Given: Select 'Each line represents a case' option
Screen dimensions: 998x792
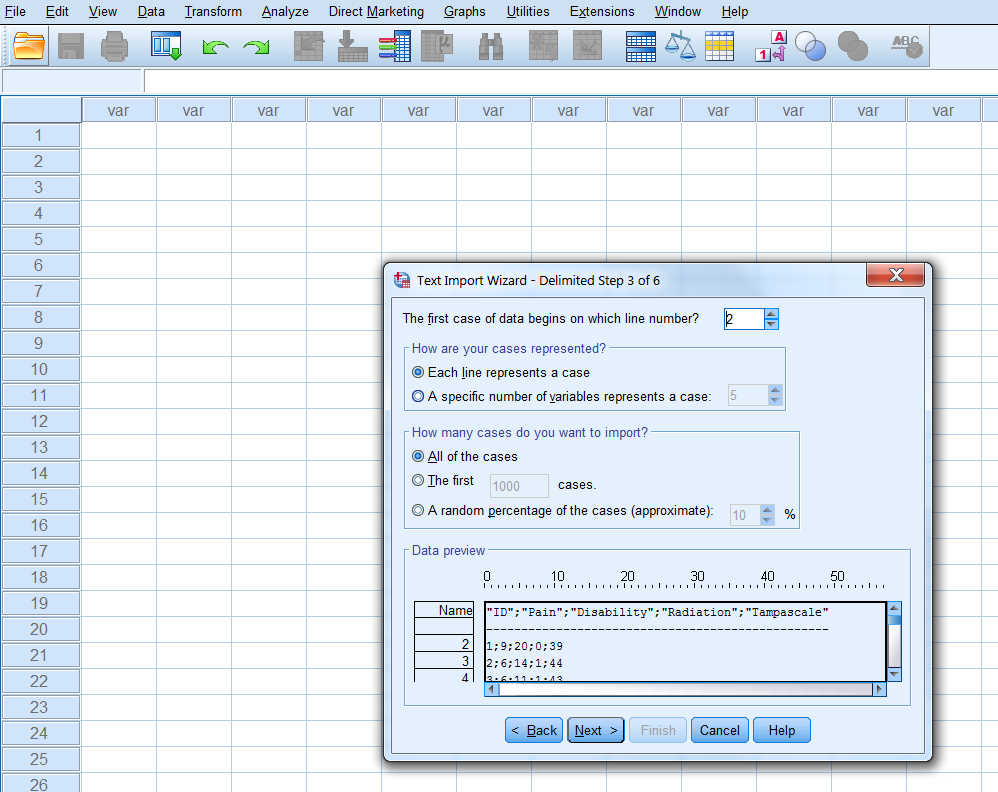Looking at the screenshot, I should point(418,372).
